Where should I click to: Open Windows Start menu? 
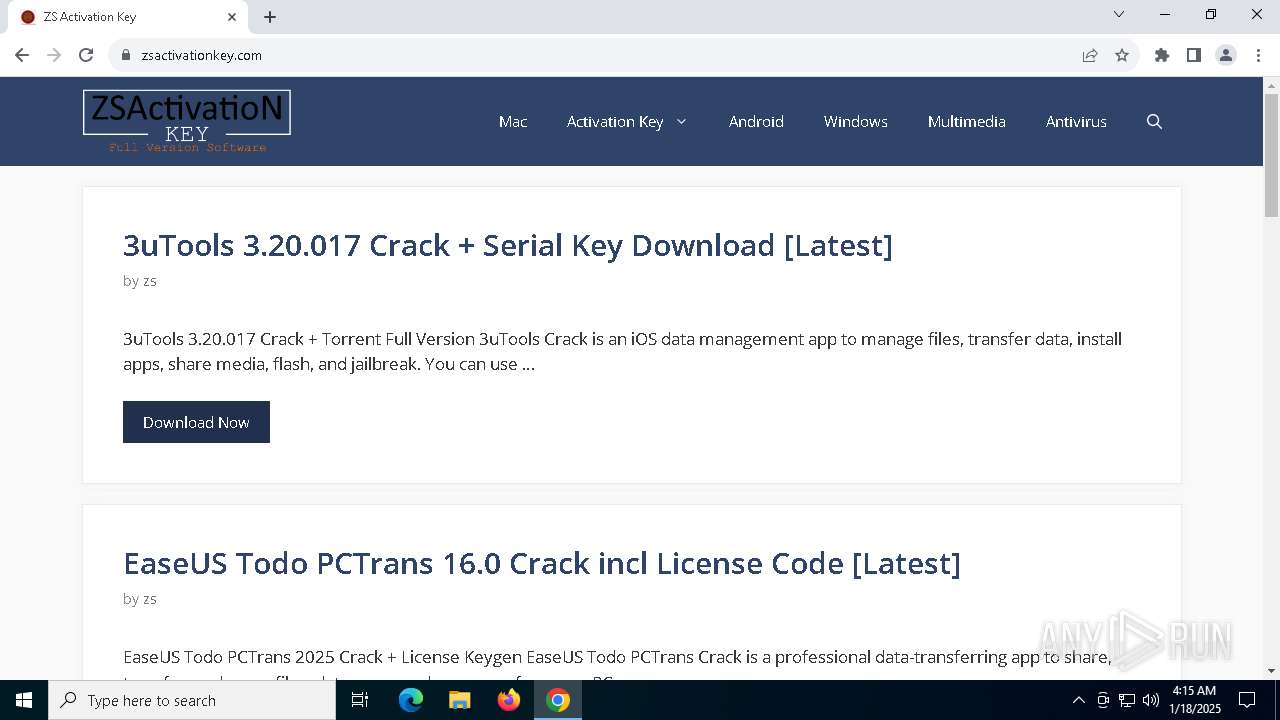(x=24, y=700)
